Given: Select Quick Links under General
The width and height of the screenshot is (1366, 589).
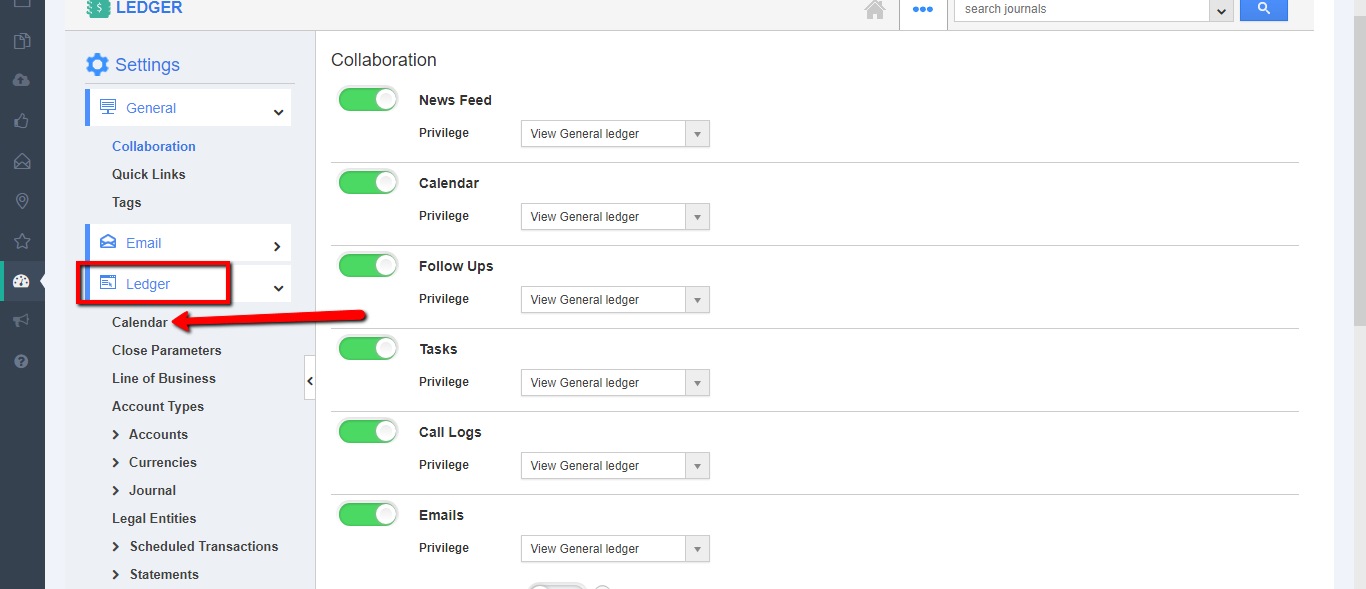Looking at the screenshot, I should click(149, 174).
